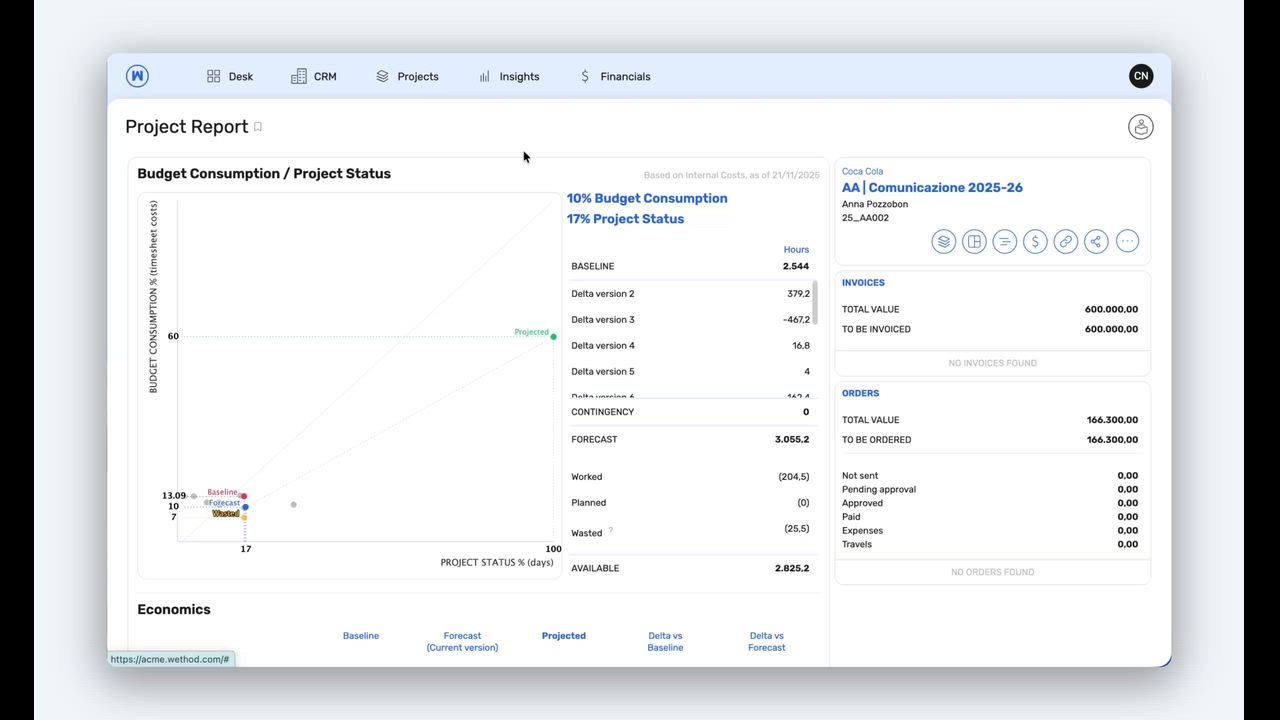The height and width of the screenshot is (720, 1280).
Task: Select the yellow Wasted point on chart
Action: tap(244, 517)
